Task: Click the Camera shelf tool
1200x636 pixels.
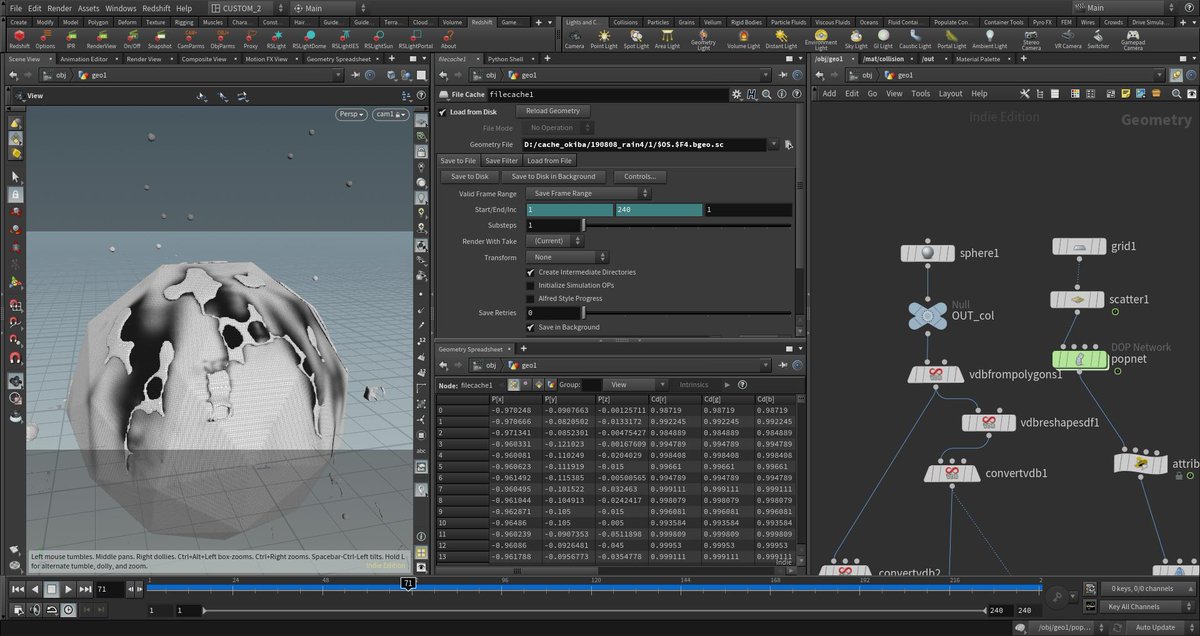Action: coord(574,37)
